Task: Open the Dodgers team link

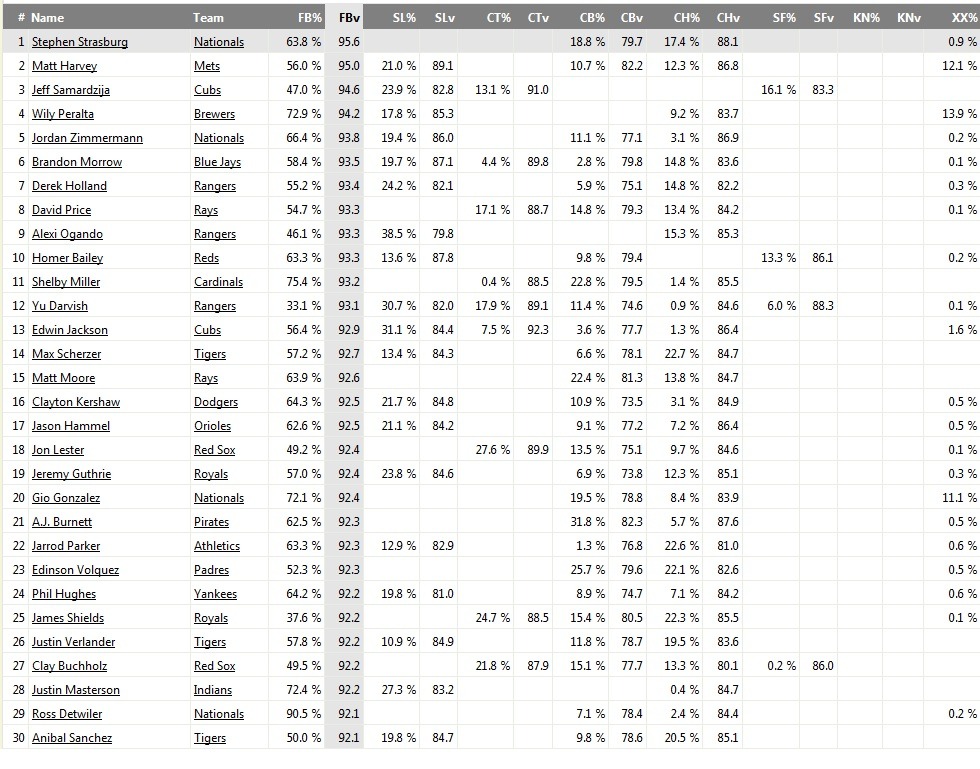Action: tap(216, 402)
